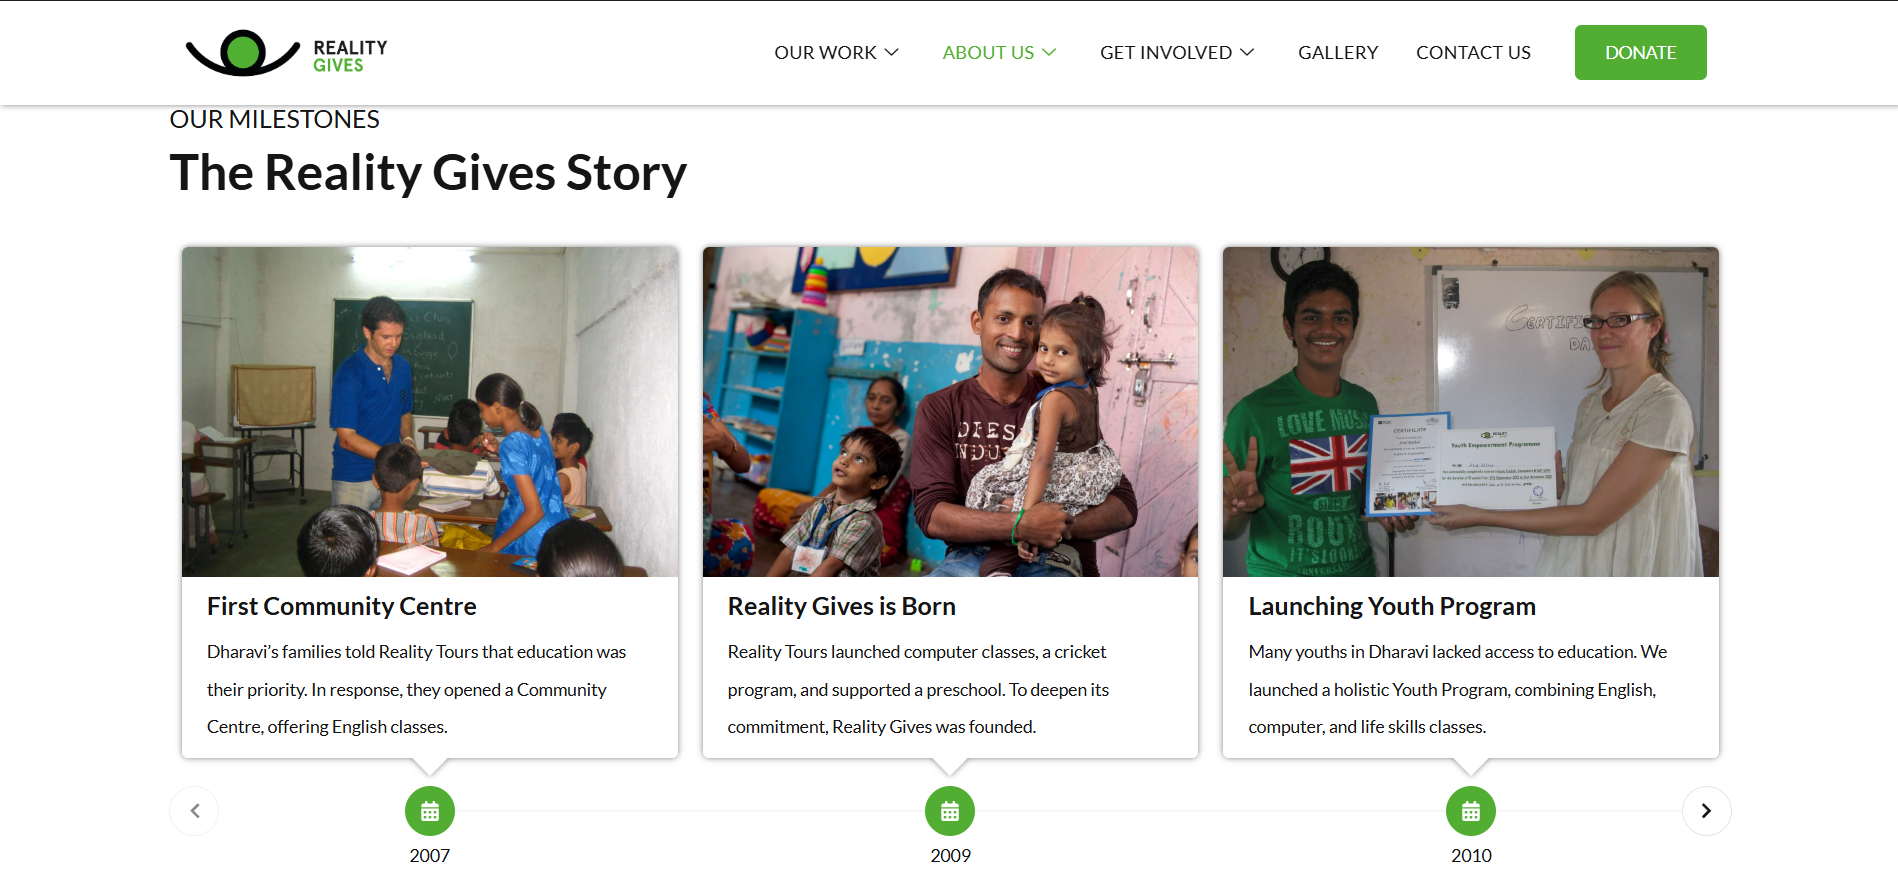Open the Contact Us page

point(1473,53)
